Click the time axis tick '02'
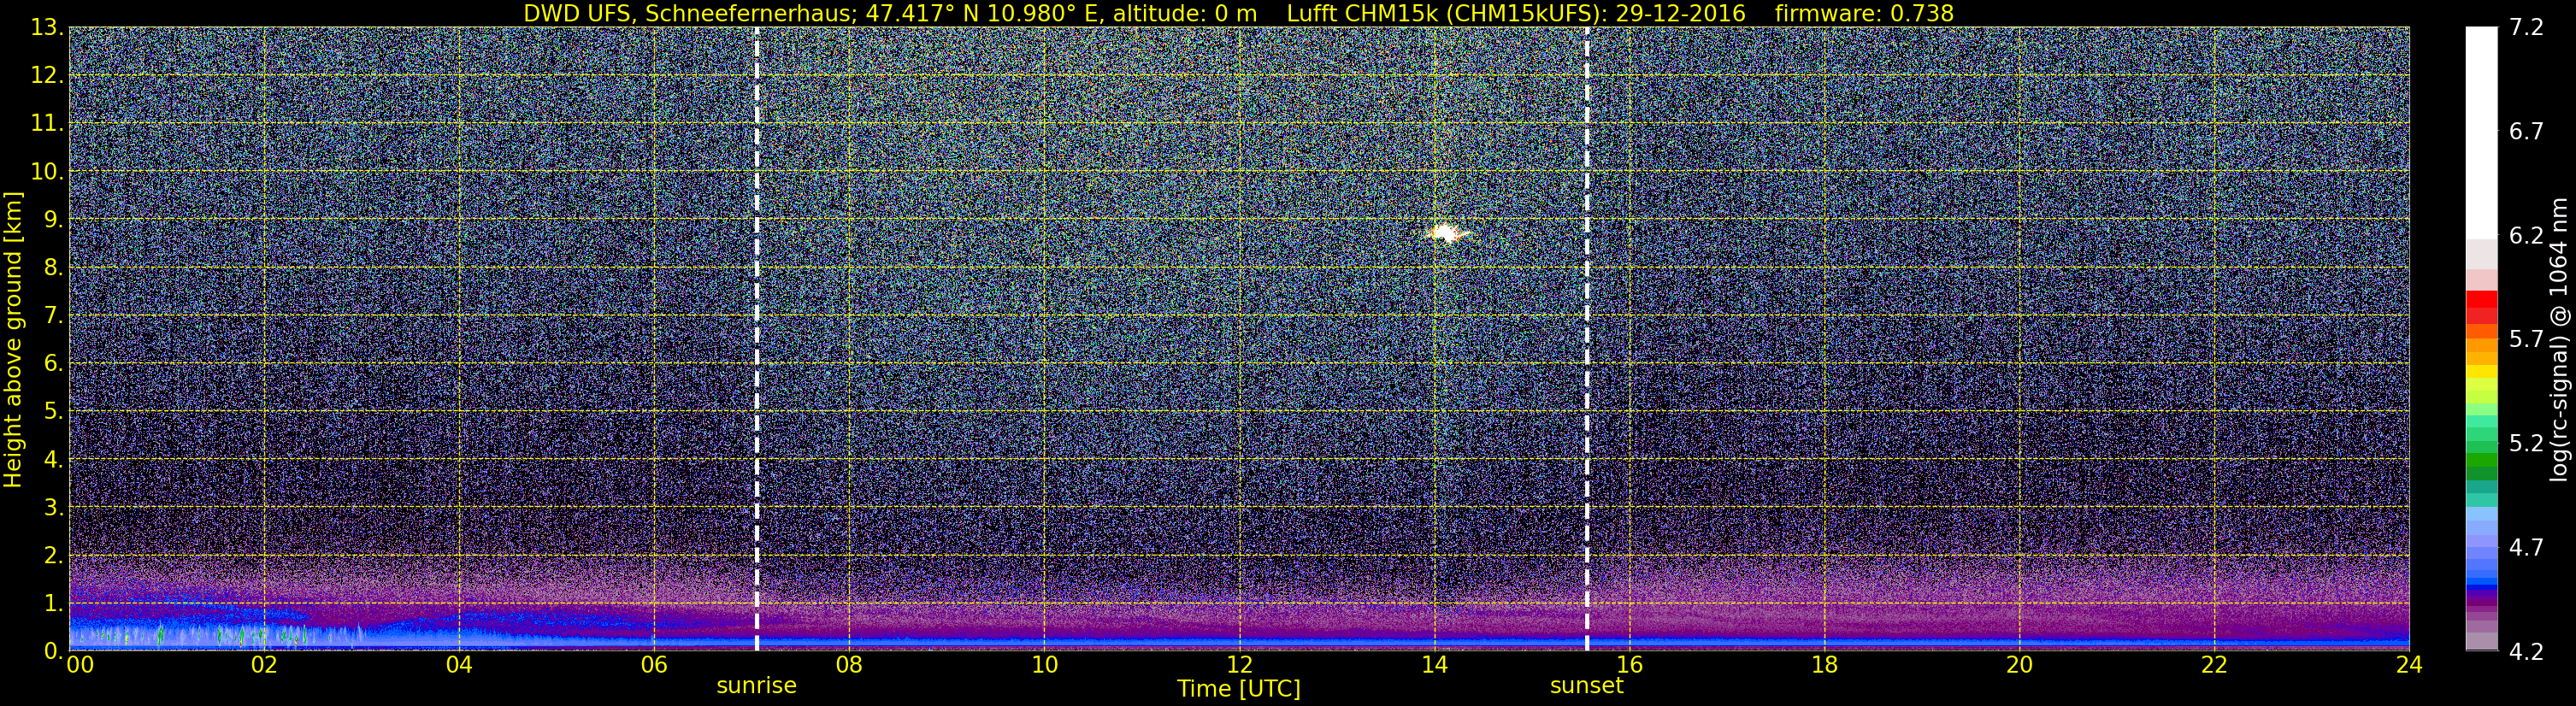 coord(263,665)
